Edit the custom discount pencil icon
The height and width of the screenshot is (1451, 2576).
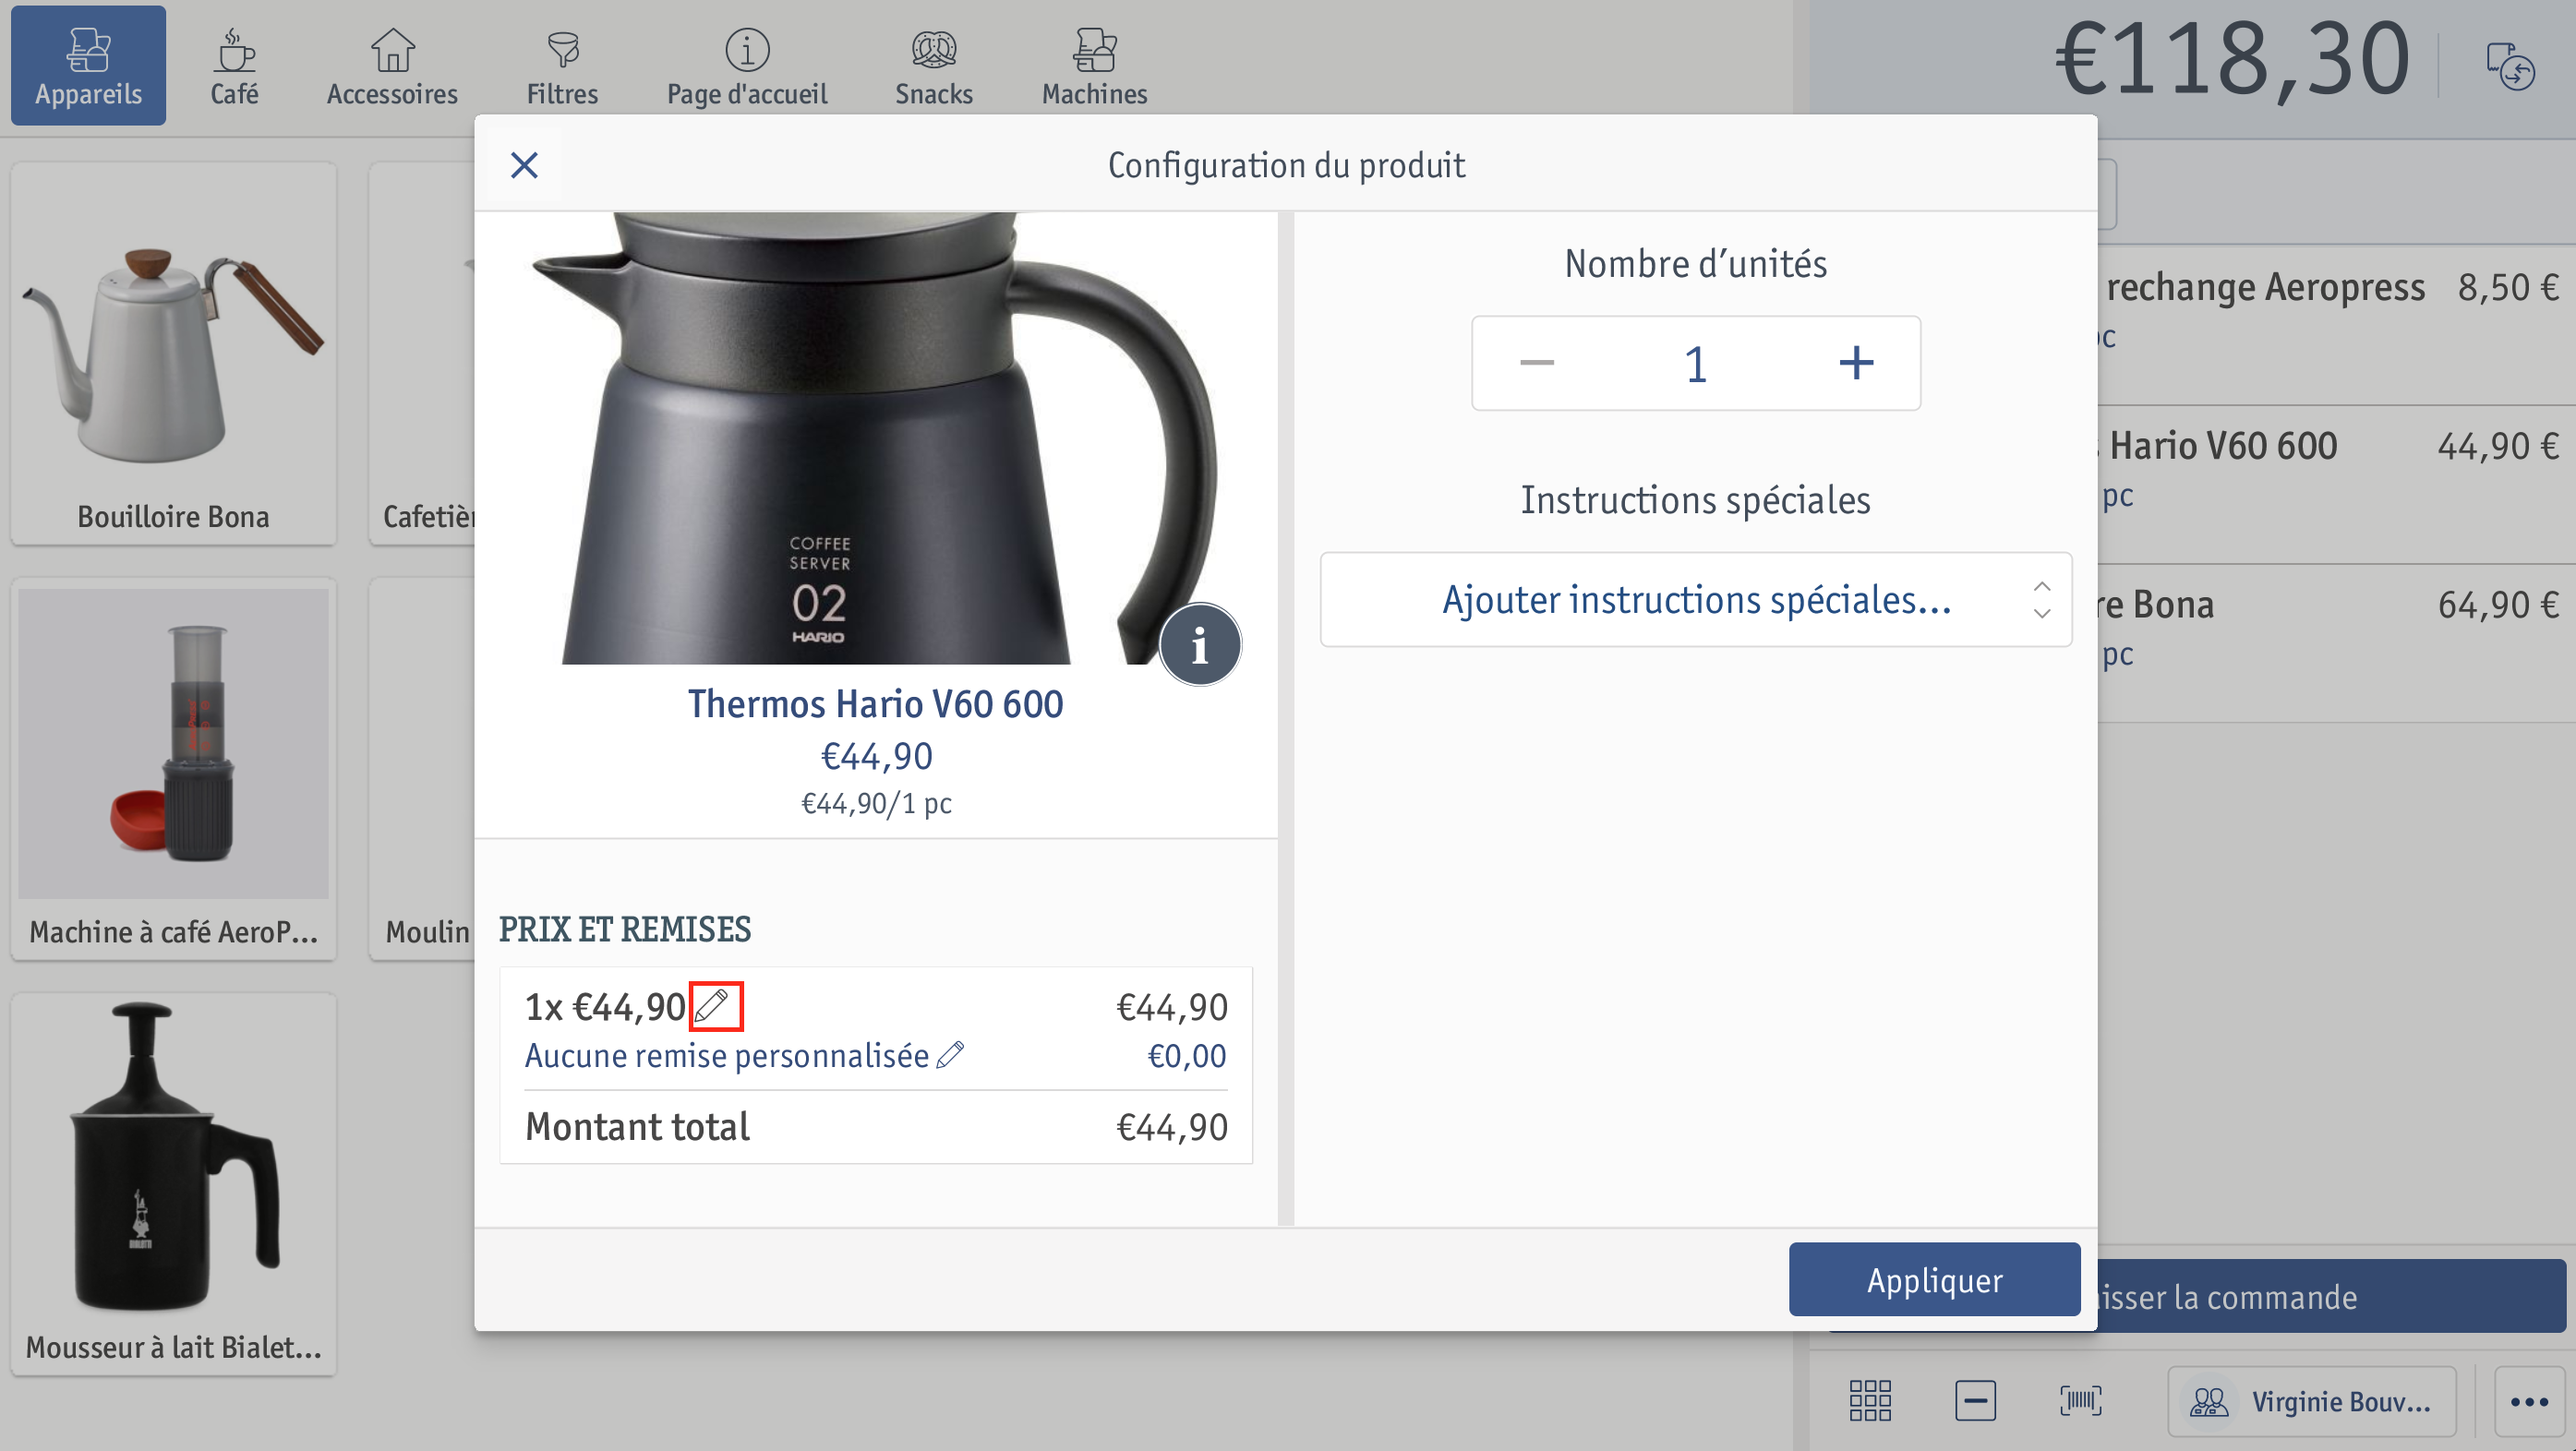click(950, 1055)
